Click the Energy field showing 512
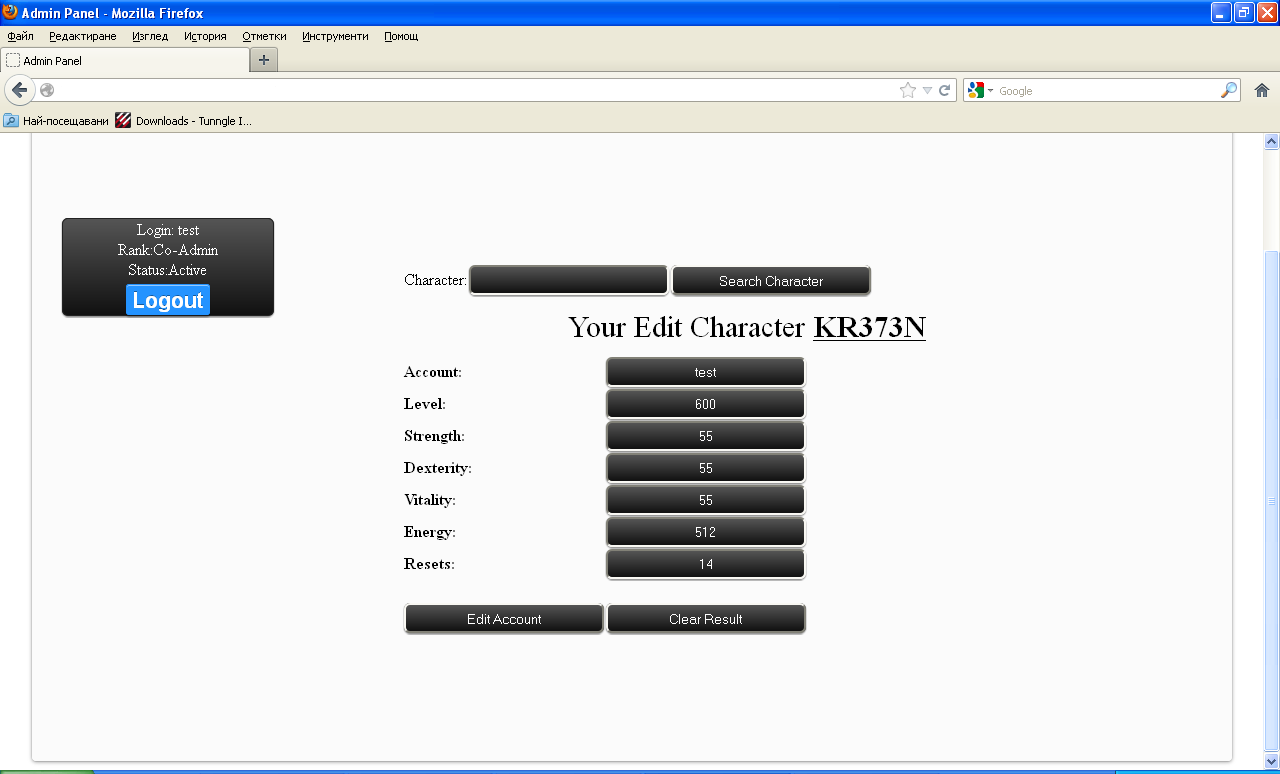 [x=706, y=532]
